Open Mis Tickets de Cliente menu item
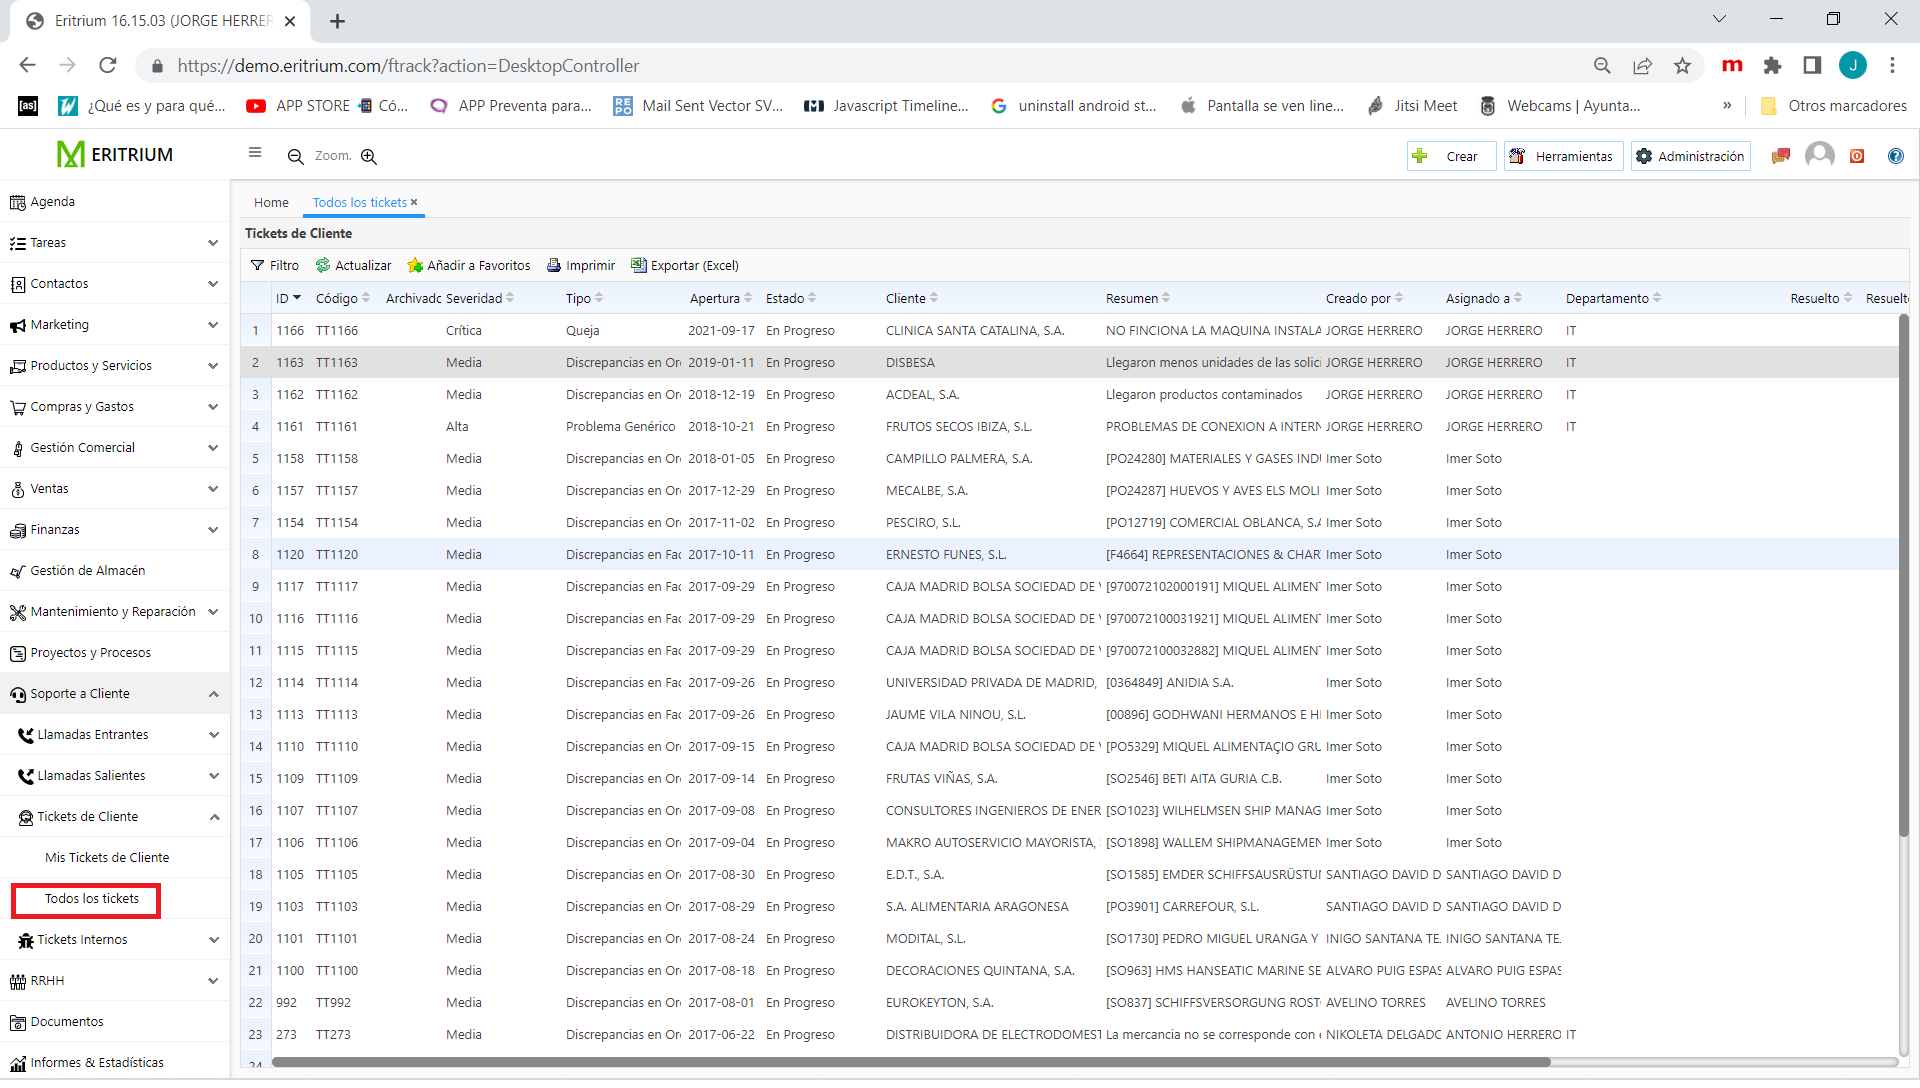 point(107,858)
